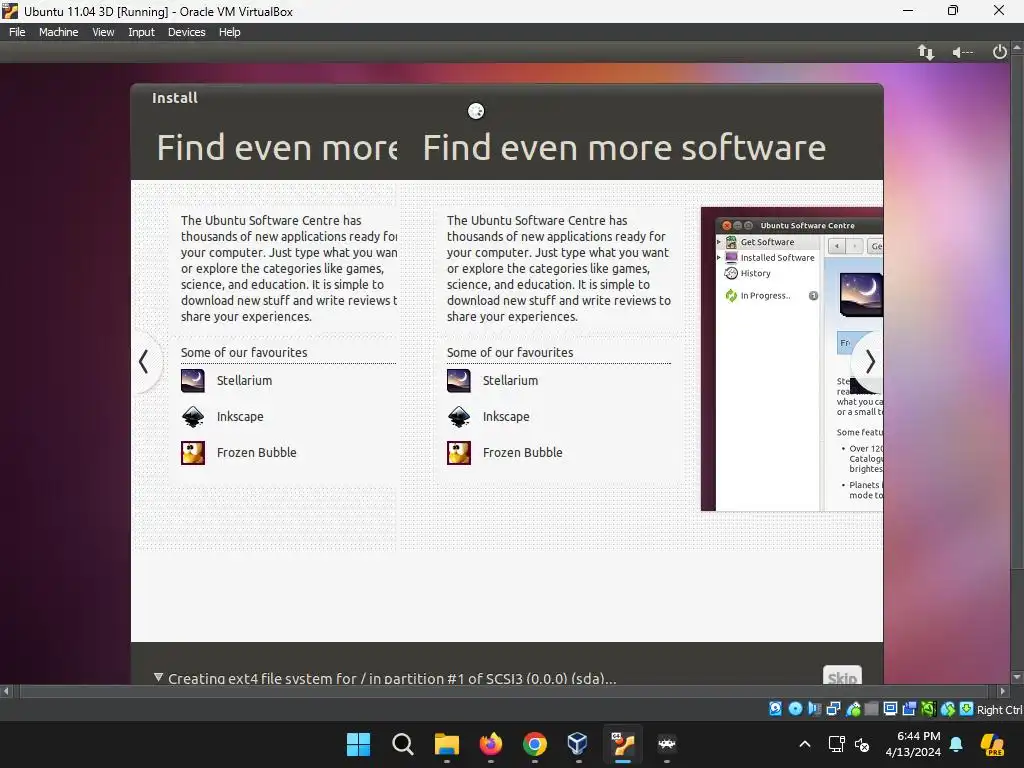Open Windows taskbar search
Image resolution: width=1024 pixels, height=768 pixels.
402,744
